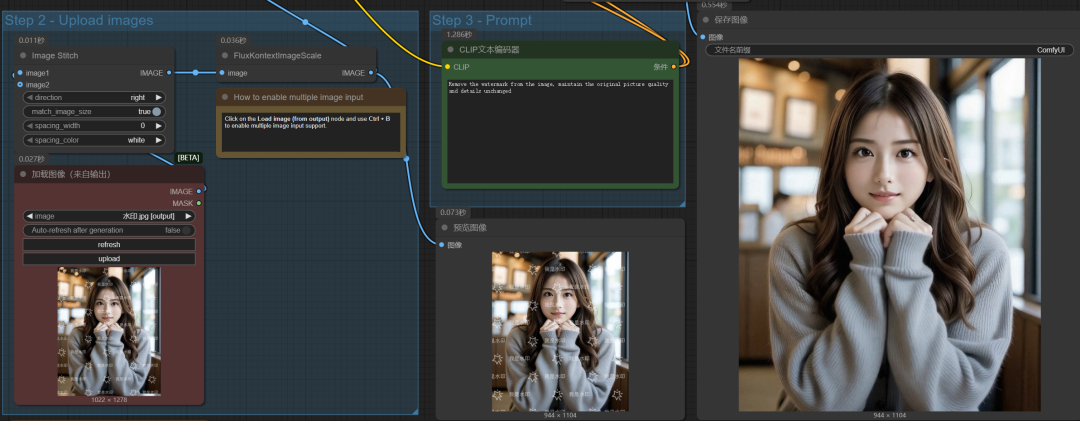Click the FluxKontextImageScale node title
The height and width of the screenshot is (421, 1080).
pyautogui.click(x=278, y=56)
